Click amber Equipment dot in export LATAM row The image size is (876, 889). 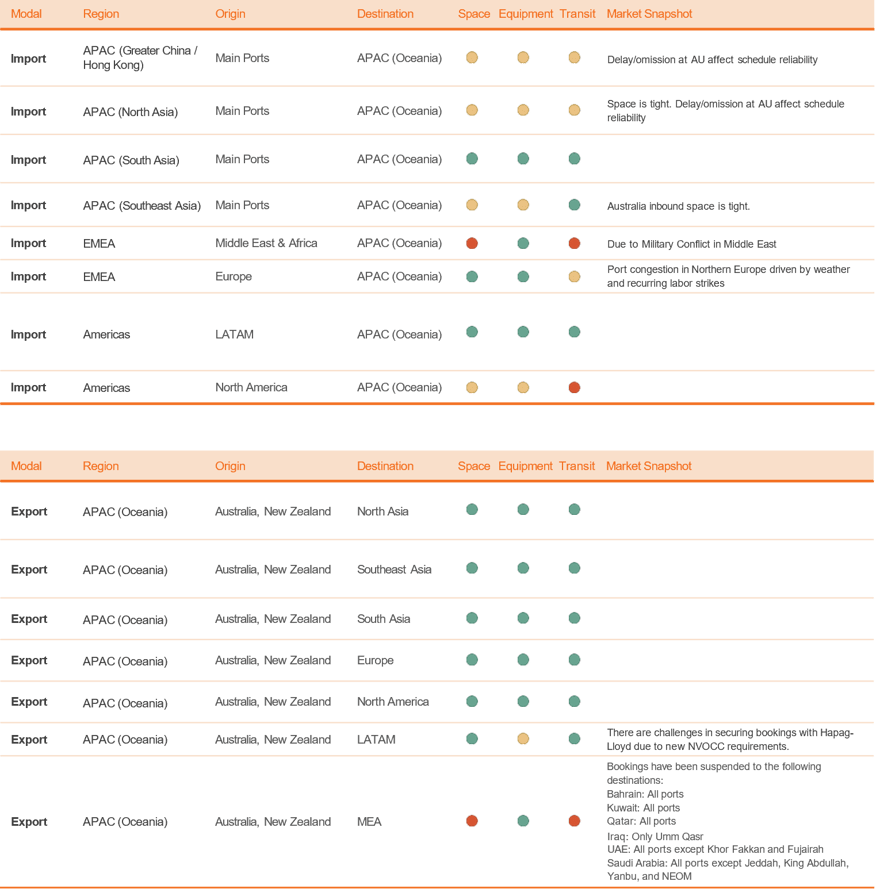[523, 740]
